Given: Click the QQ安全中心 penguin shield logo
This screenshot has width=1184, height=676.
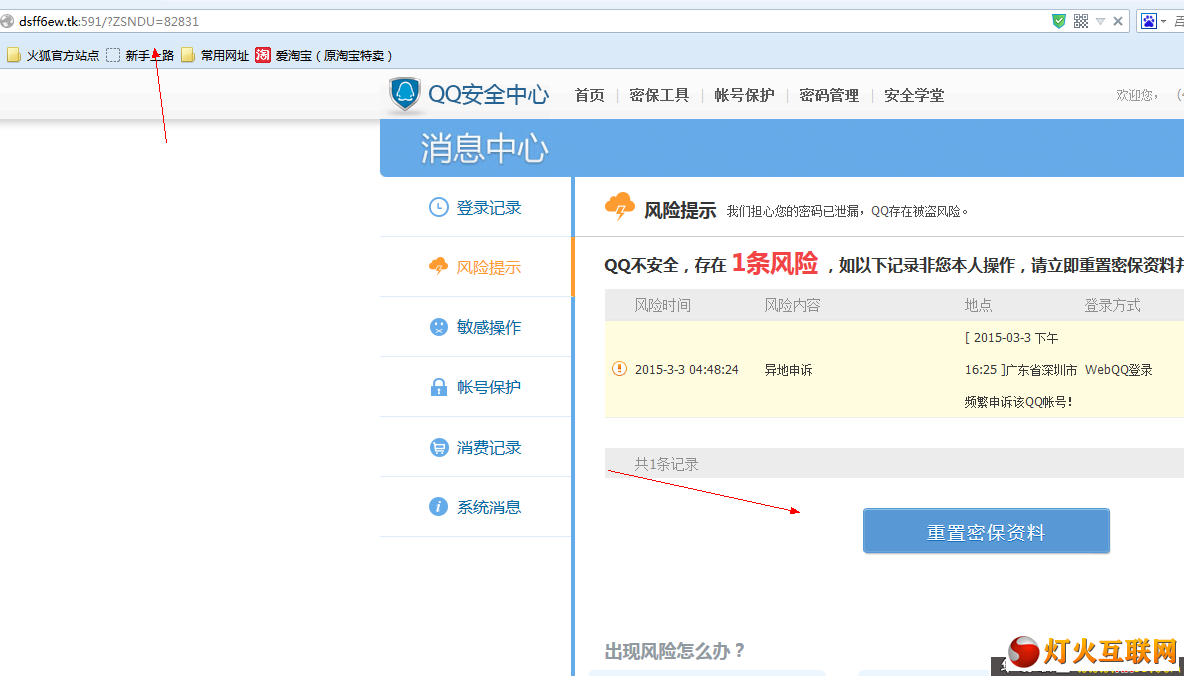Looking at the screenshot, I should 405,95.
